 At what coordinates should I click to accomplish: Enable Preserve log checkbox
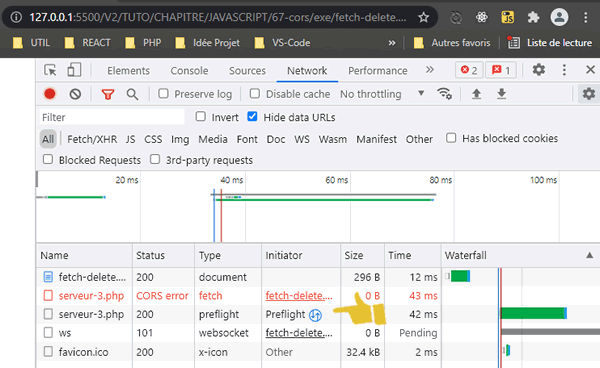(x=163, y=93)
